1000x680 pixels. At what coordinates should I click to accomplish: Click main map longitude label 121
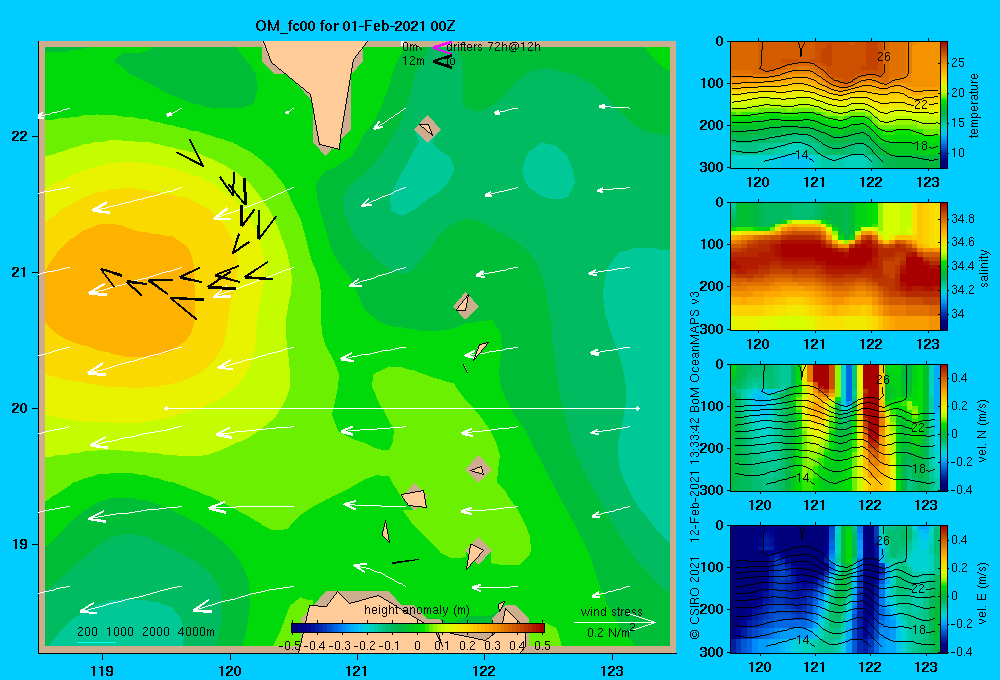click(357, 670)
